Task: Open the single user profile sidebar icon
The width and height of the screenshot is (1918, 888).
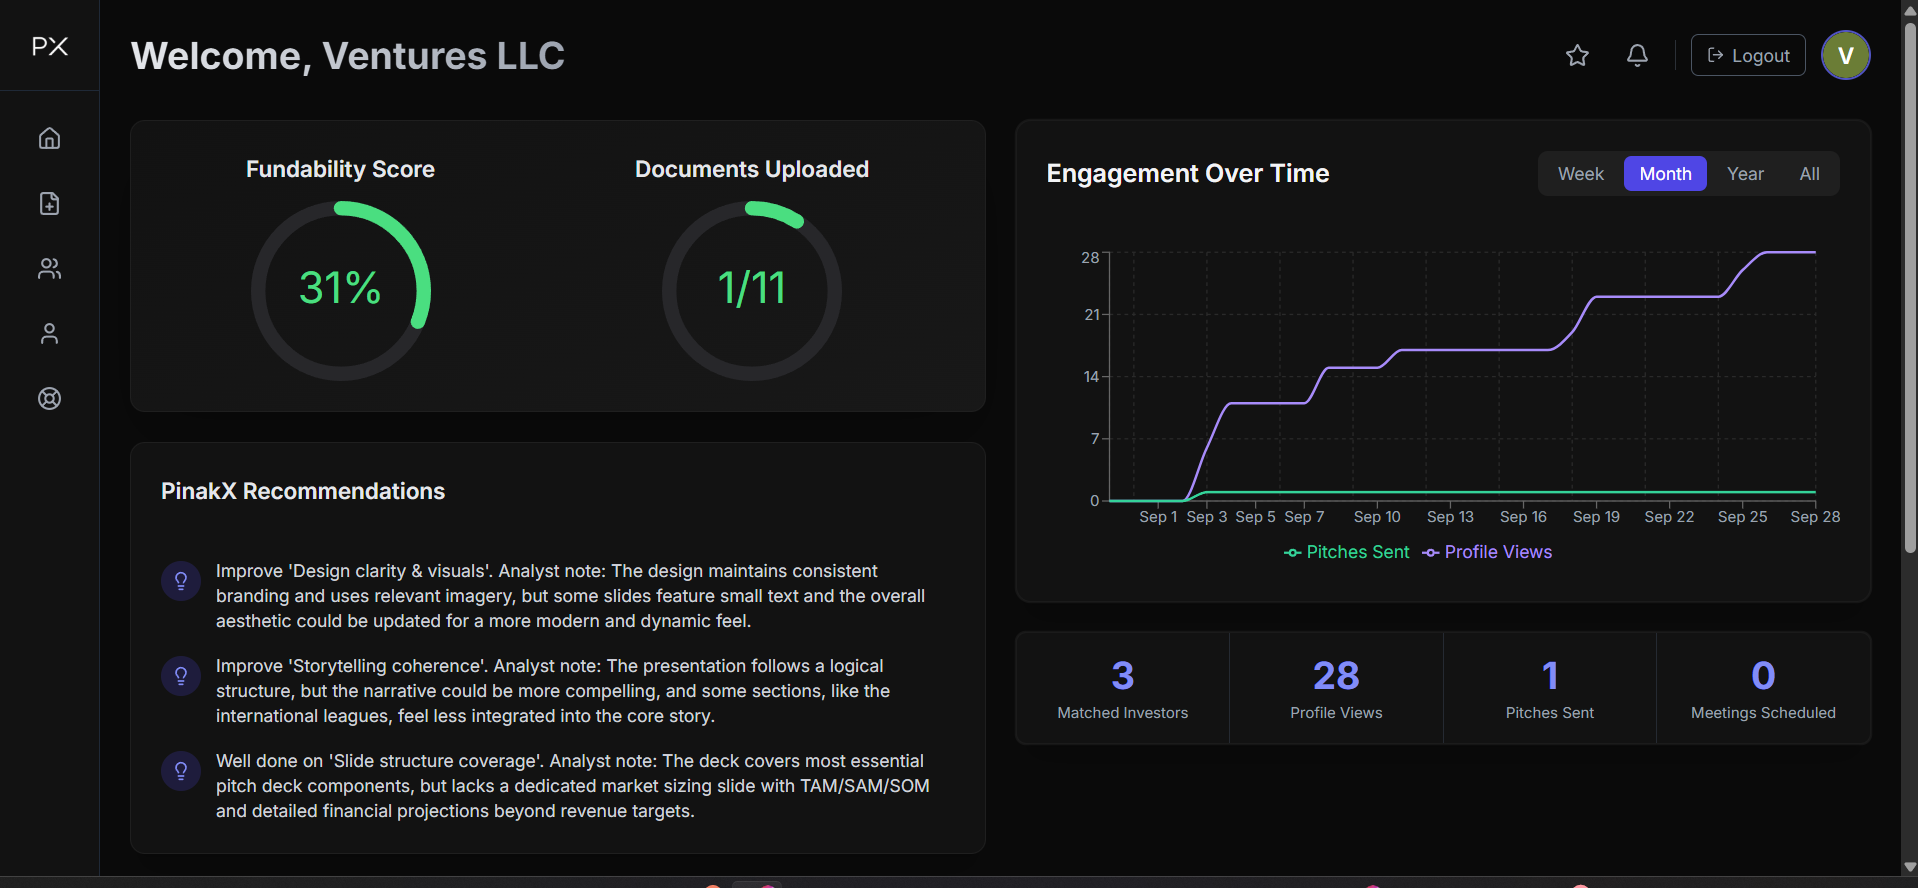Action: [49, 333]
